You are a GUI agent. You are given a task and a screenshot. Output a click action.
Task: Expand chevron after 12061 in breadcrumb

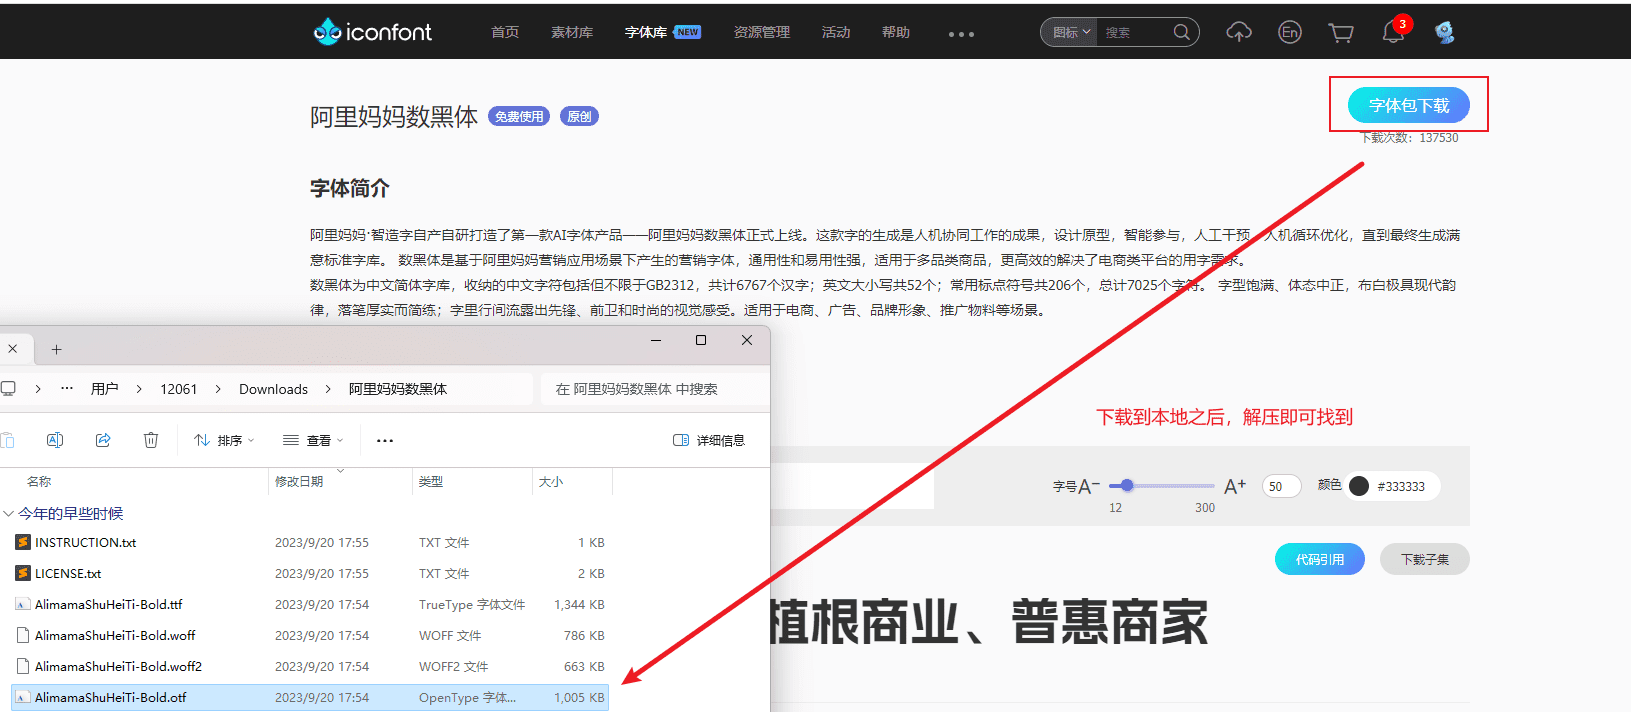[218, 388]
